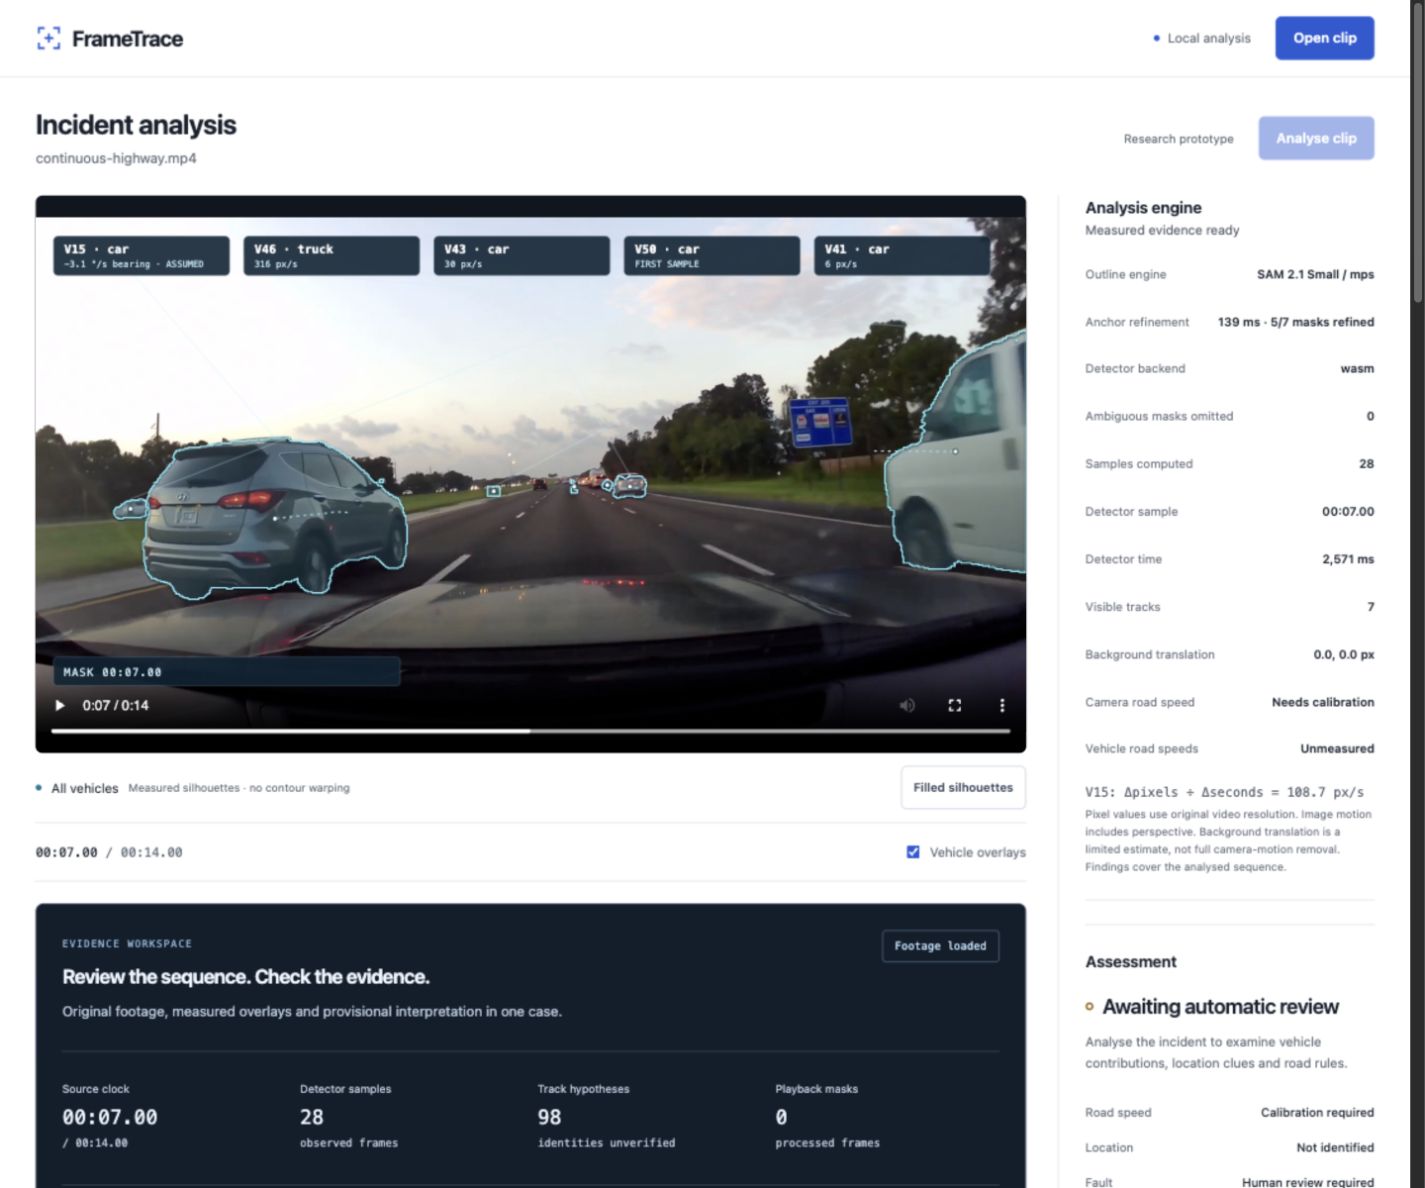Seek on the video progress bar
The width and height of the screenshot is (1425, 1188).
[531, 731]
